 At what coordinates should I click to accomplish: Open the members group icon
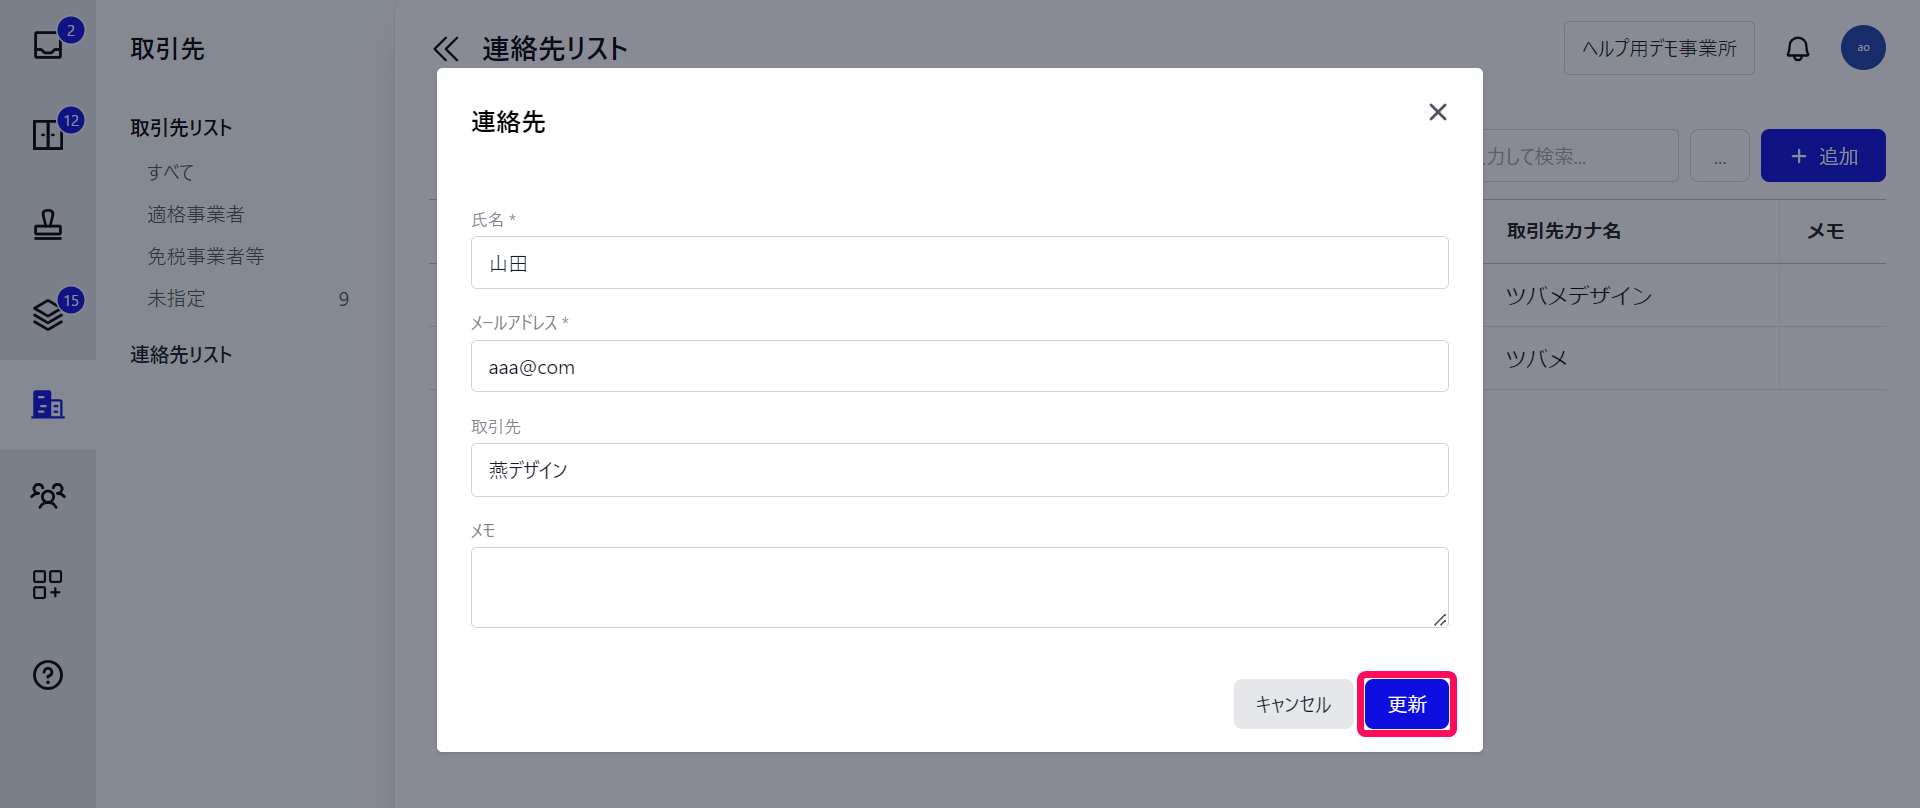(48, 495)
